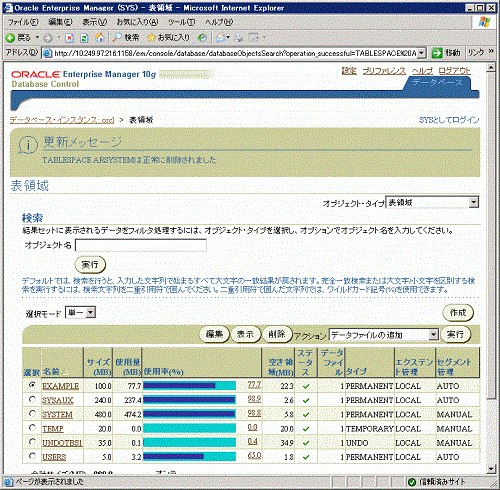Open the selection mode (単一) dropdown
The height and width of the screenshot is (490, 500).
(x=81, y=313)
